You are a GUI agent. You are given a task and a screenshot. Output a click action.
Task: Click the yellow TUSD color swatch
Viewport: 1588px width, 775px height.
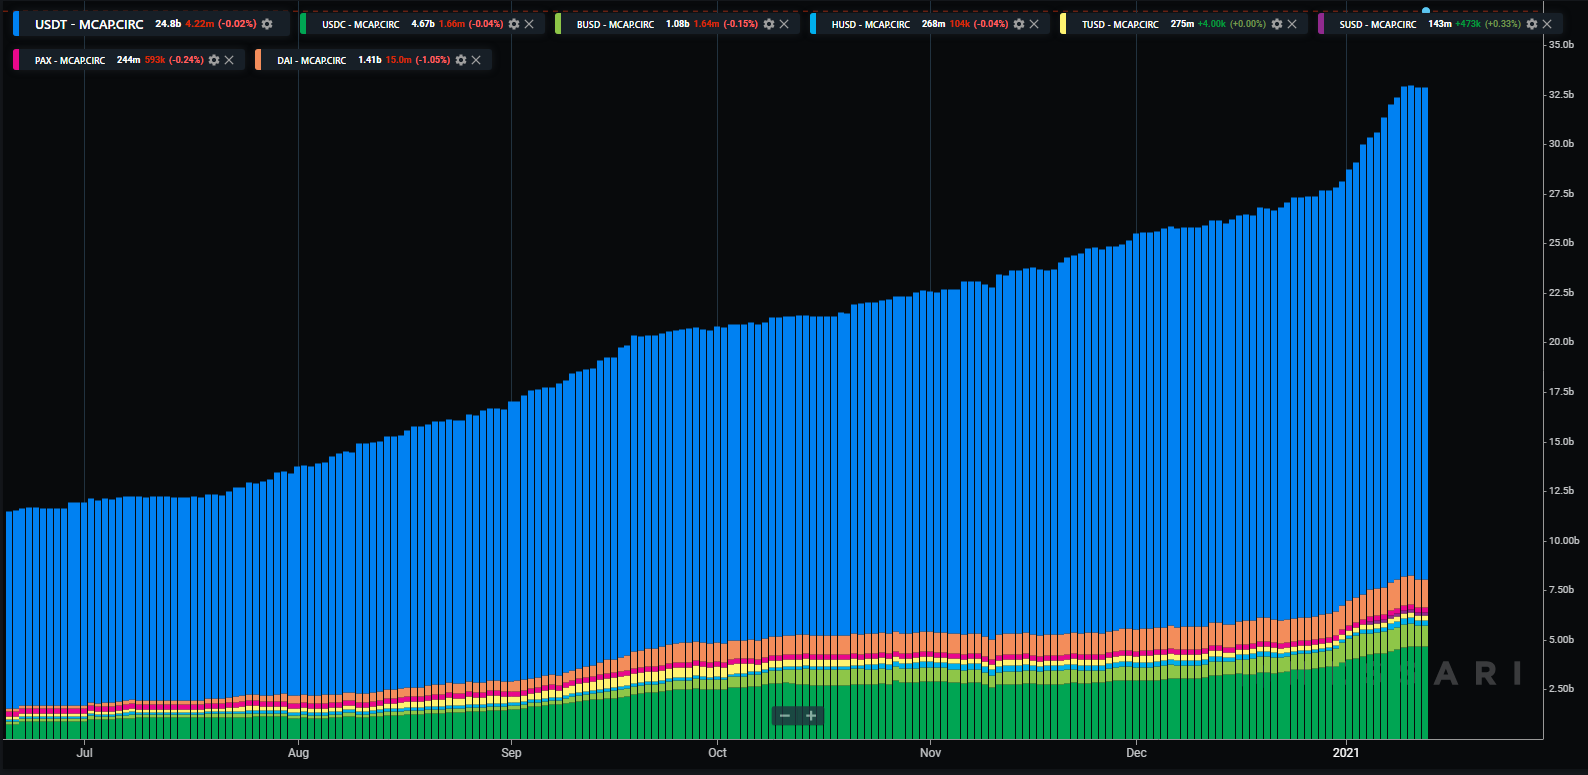click(1063, 24)
